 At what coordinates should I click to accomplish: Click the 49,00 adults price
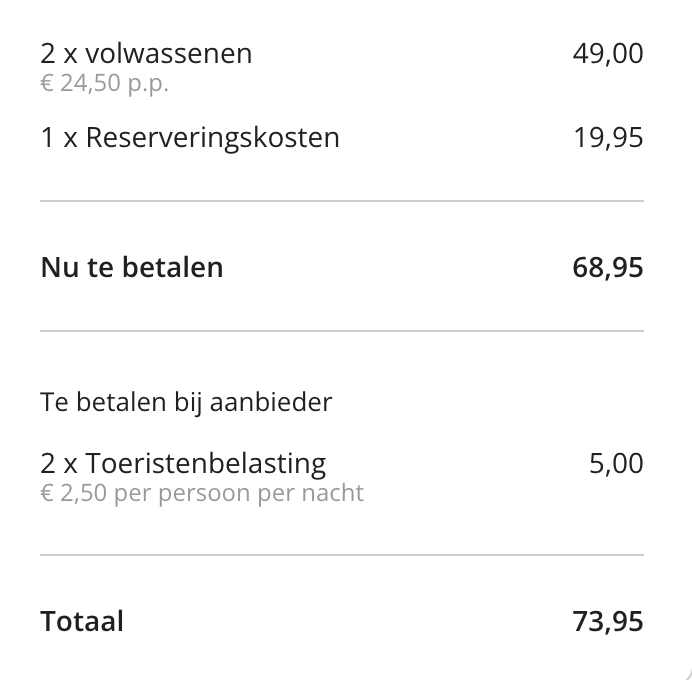[x=607, y=54]
